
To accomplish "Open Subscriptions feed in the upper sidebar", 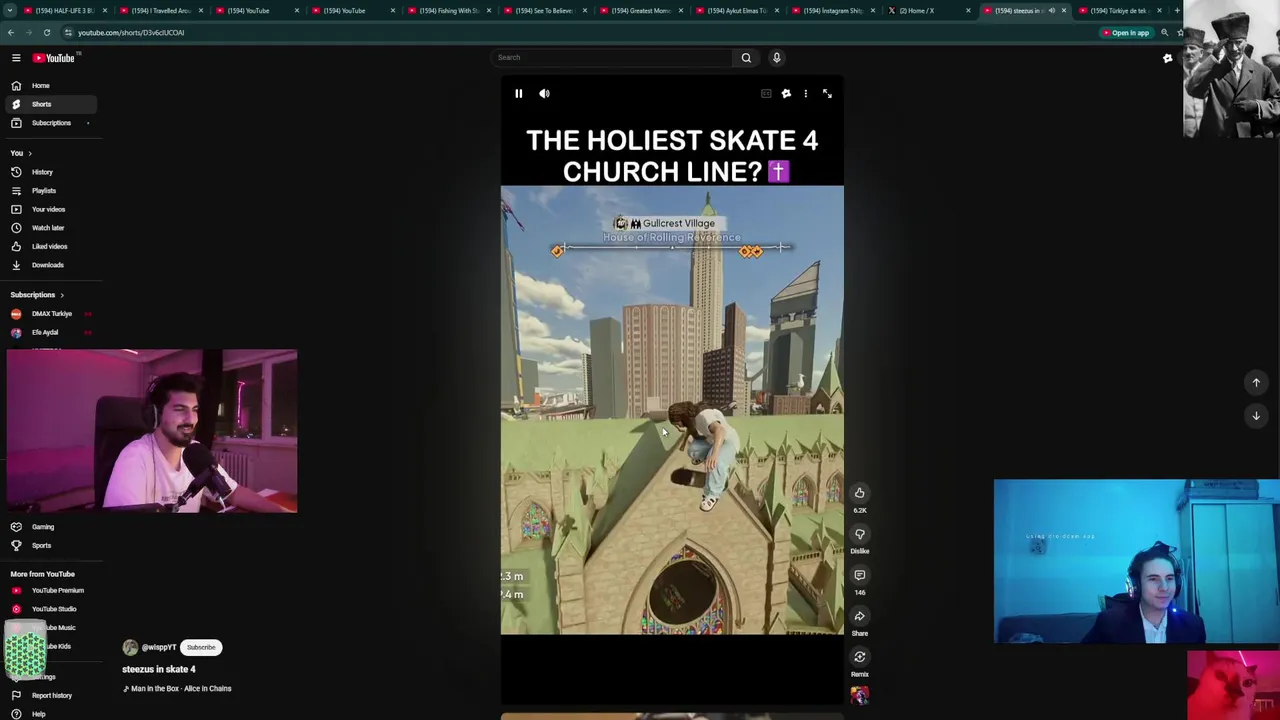I will pyautogui.click(x=50, y=123).
